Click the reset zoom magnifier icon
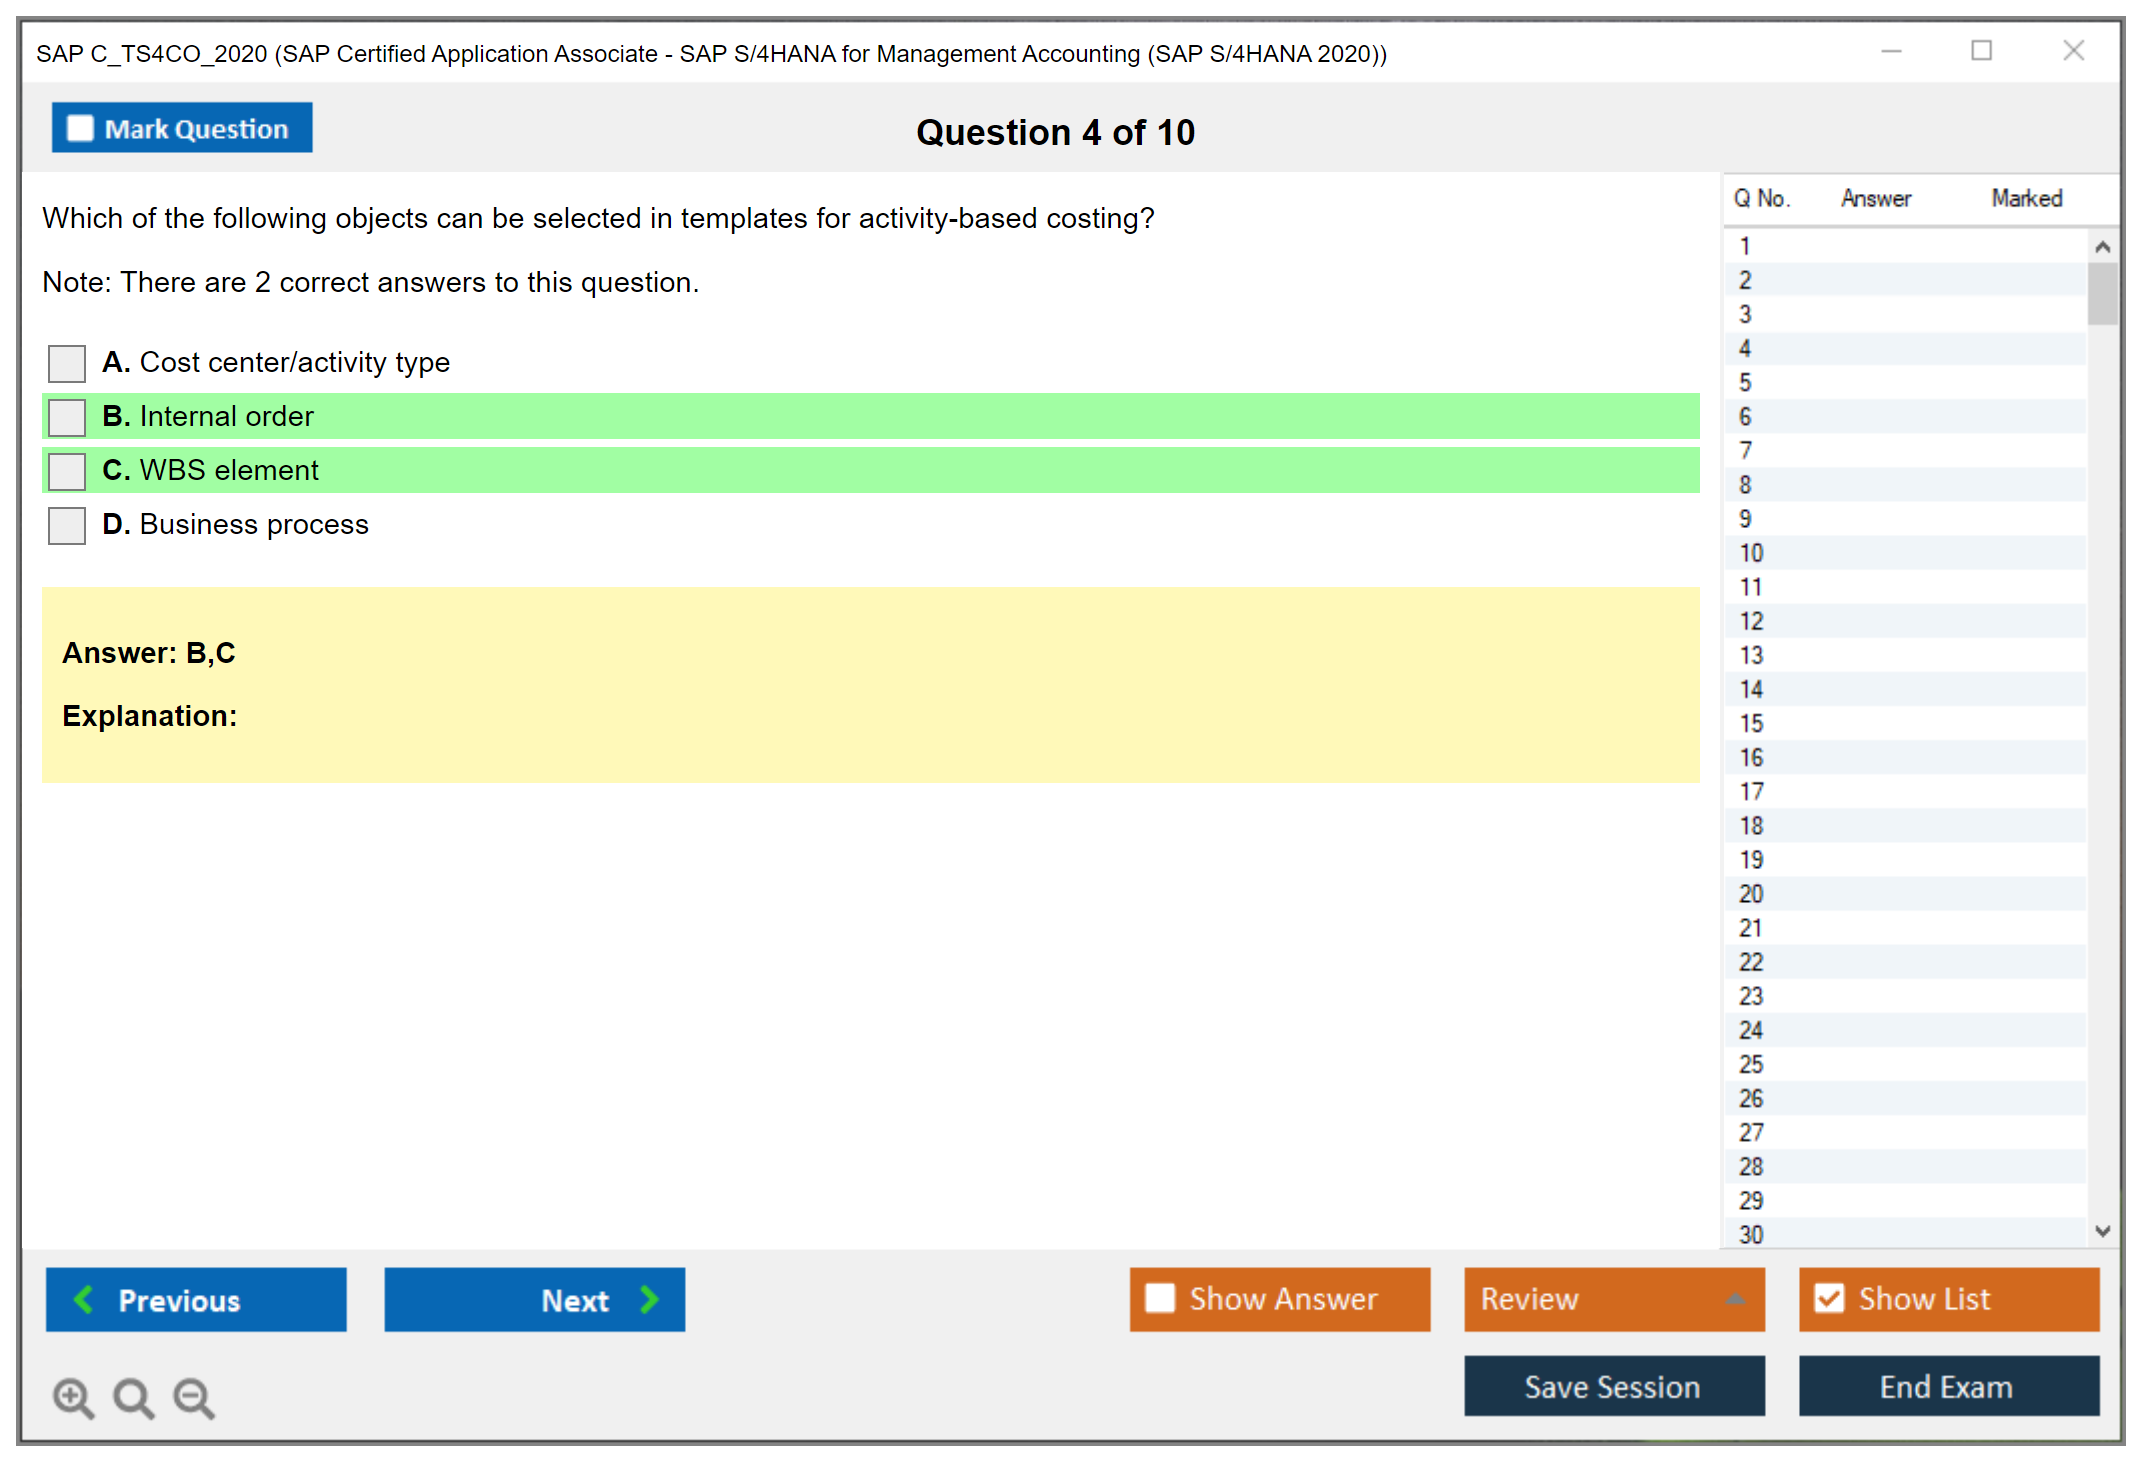This screenshot has height=1470, width=2150. (133, 1397)
